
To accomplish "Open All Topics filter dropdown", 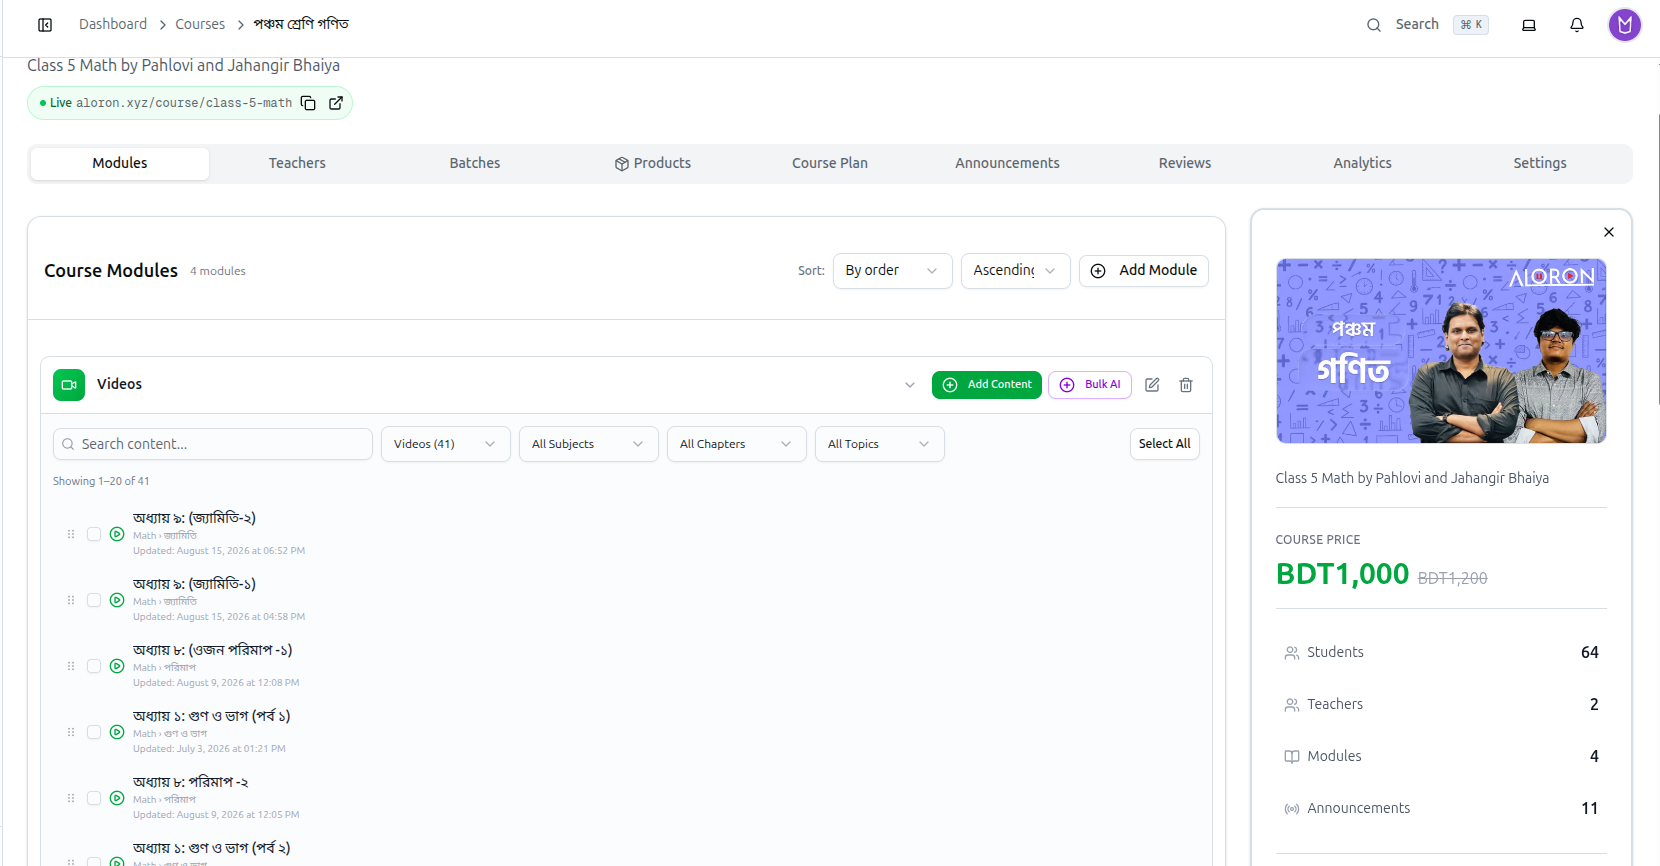I will (879, 444).
